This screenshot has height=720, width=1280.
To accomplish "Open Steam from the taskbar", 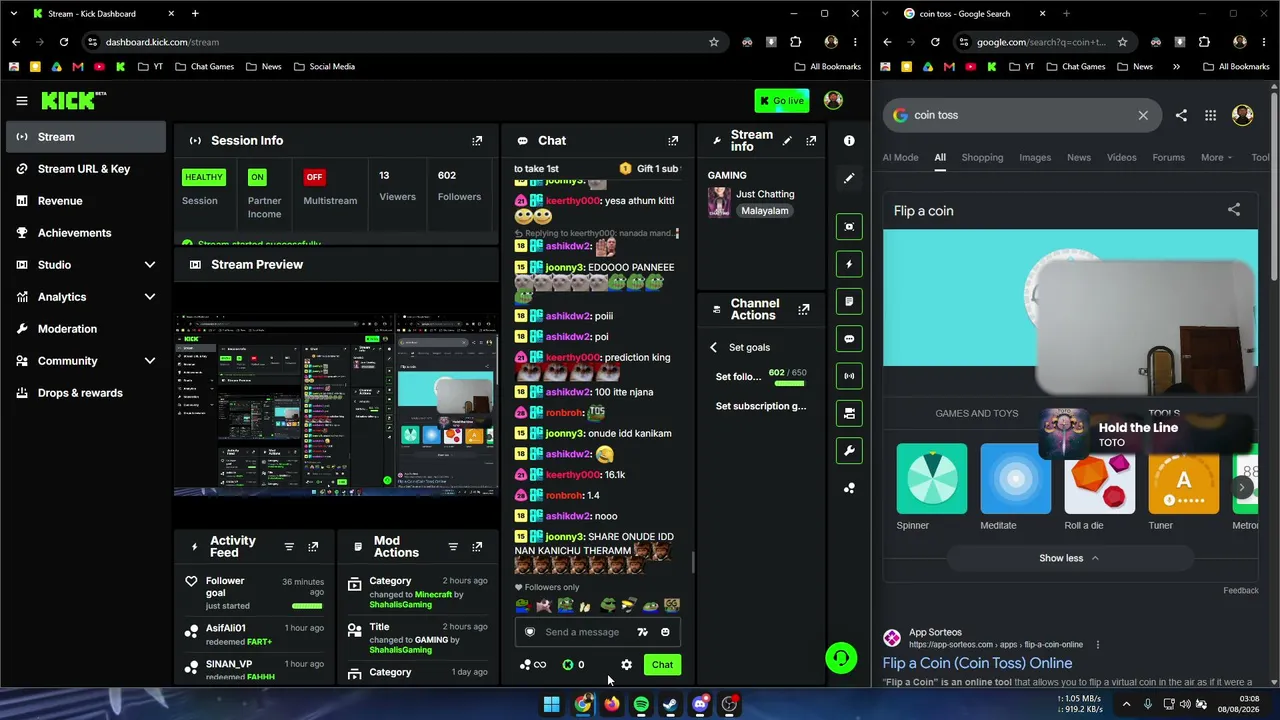I will [x=670, y=704].
